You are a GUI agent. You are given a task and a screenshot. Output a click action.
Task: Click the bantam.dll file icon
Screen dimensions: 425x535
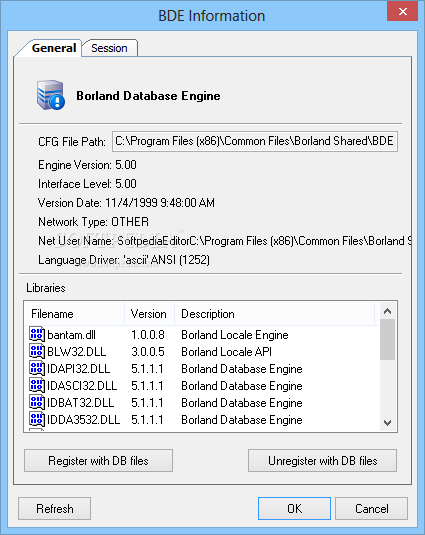click(x=37, y=335)
